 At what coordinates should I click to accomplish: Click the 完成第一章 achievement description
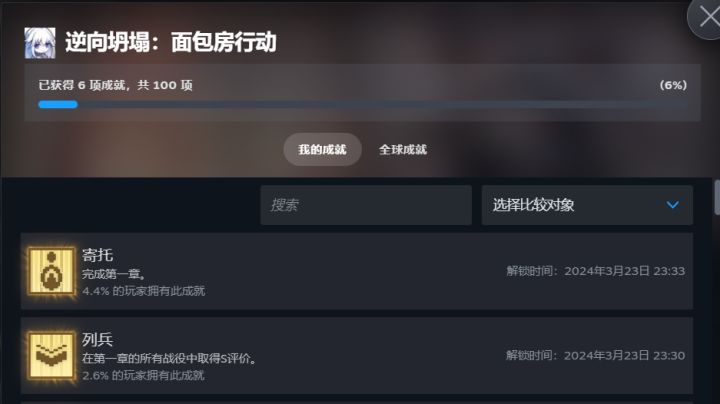113,274
